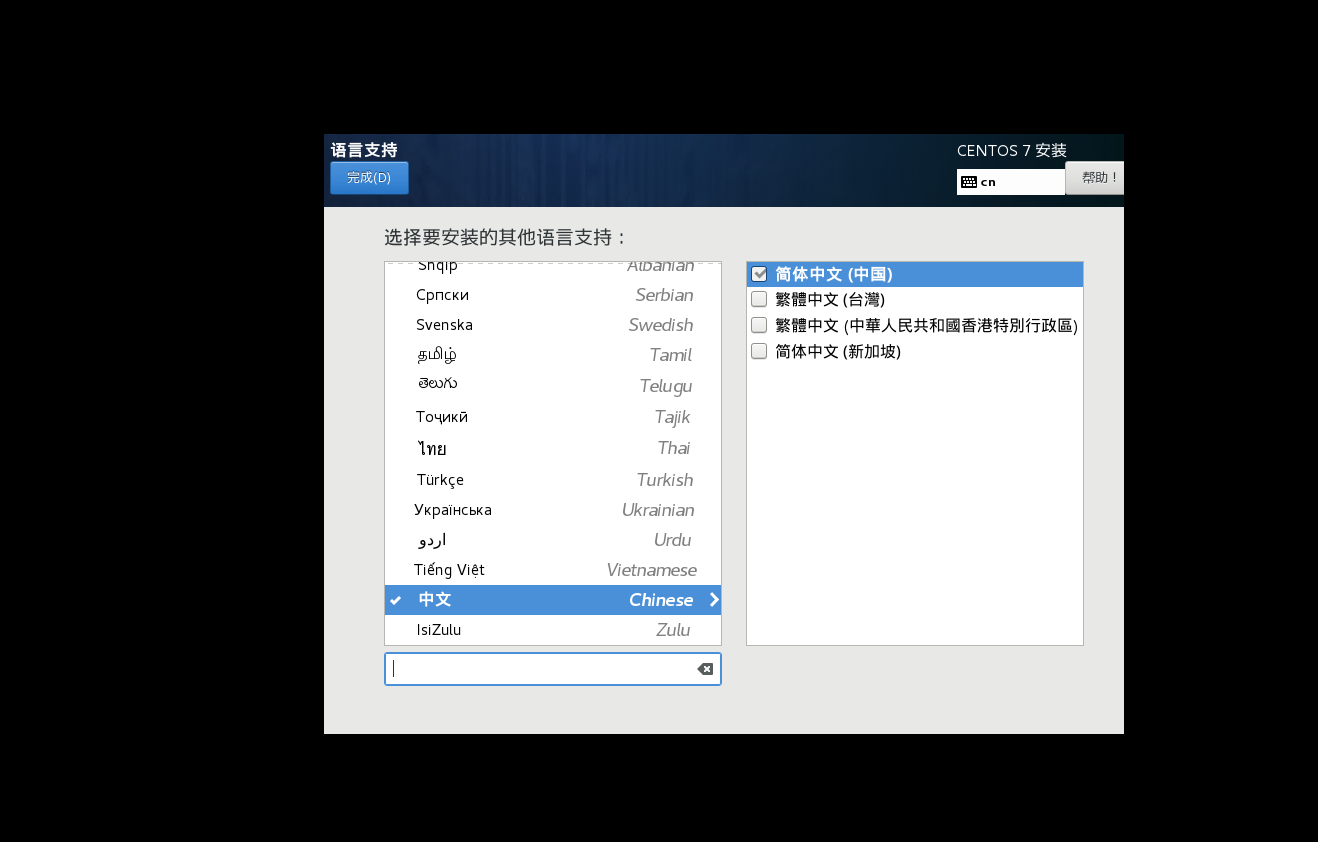Click the clear-text icon in search field
Screen dimensions: 1318x842
[x=705, y=669]
